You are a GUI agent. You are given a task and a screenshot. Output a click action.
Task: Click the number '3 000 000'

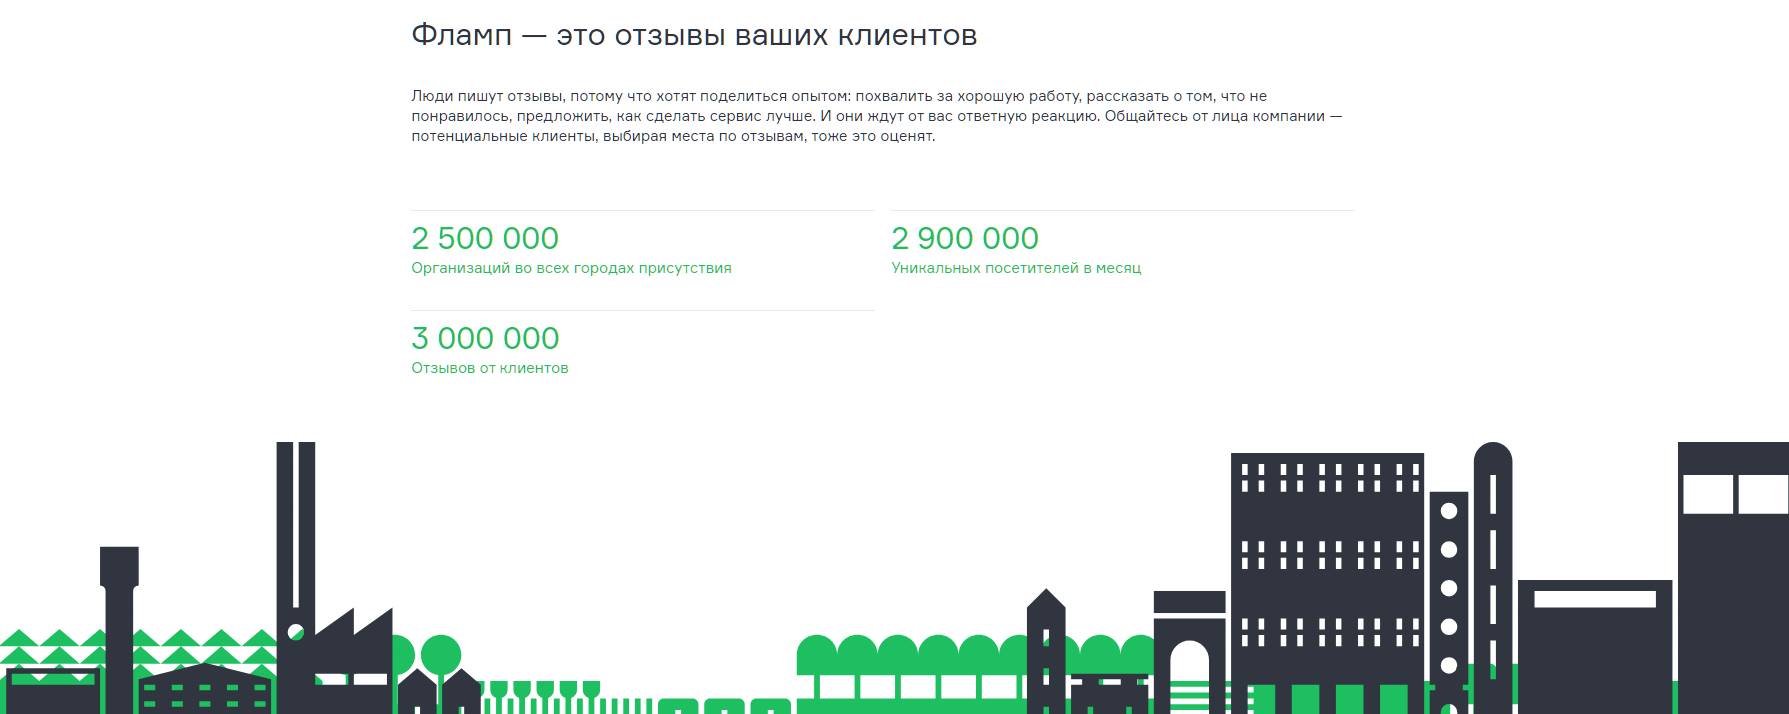485,339
